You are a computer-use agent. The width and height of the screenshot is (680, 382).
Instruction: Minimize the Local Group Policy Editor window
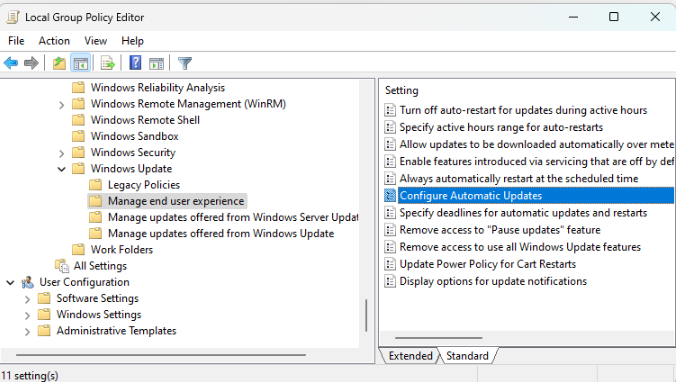573,17
